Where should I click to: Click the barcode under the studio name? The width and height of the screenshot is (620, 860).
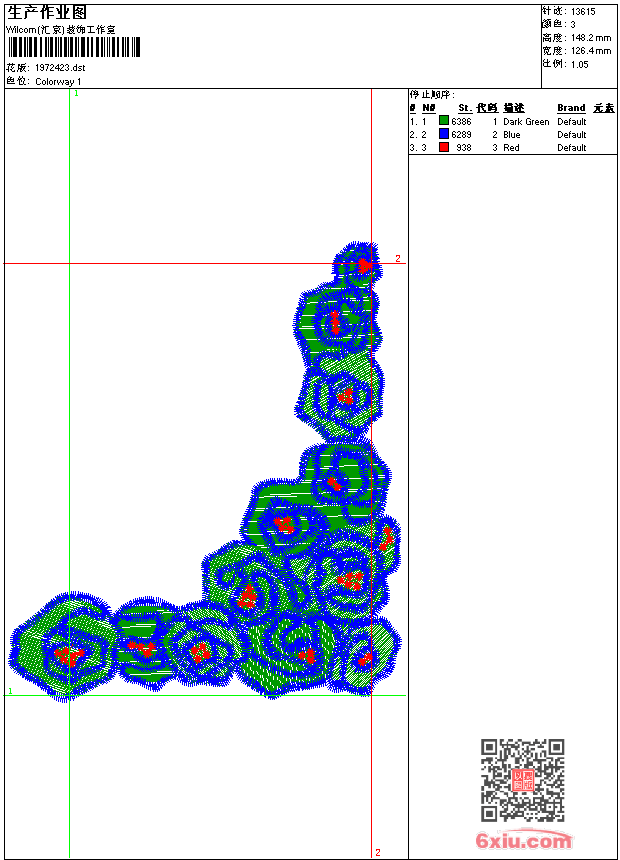click(x=74, y=47)
